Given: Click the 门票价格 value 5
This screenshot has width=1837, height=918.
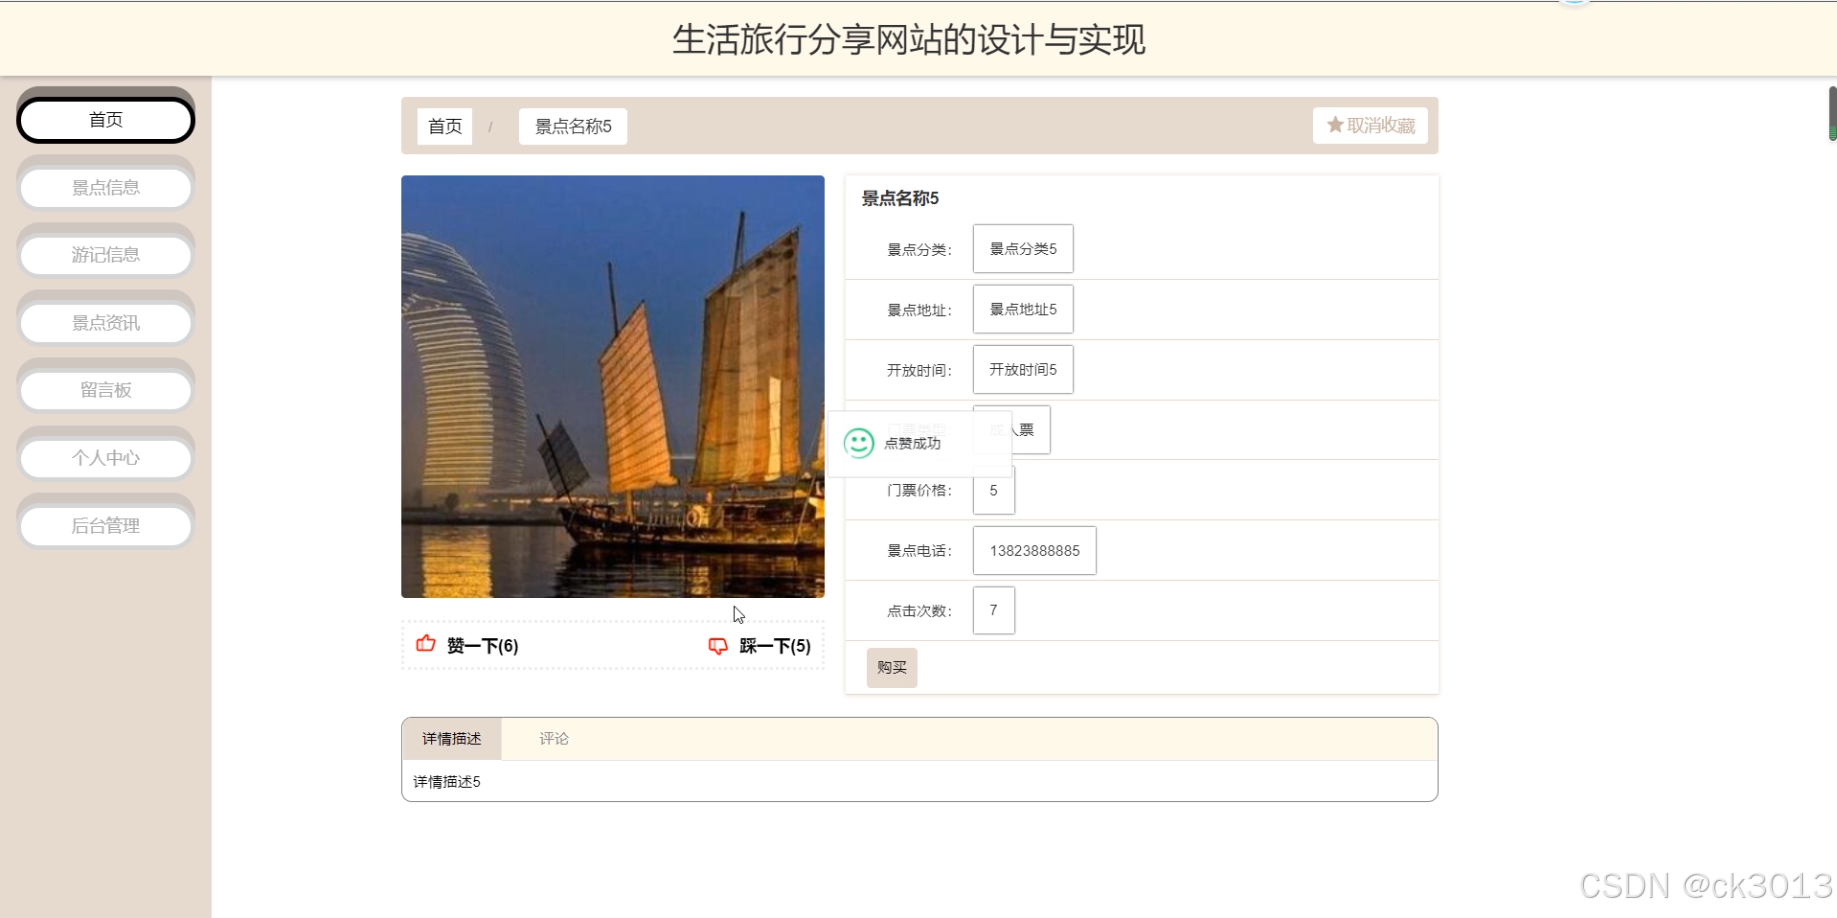Looking at the screenshot, I should tap(994, 491).
